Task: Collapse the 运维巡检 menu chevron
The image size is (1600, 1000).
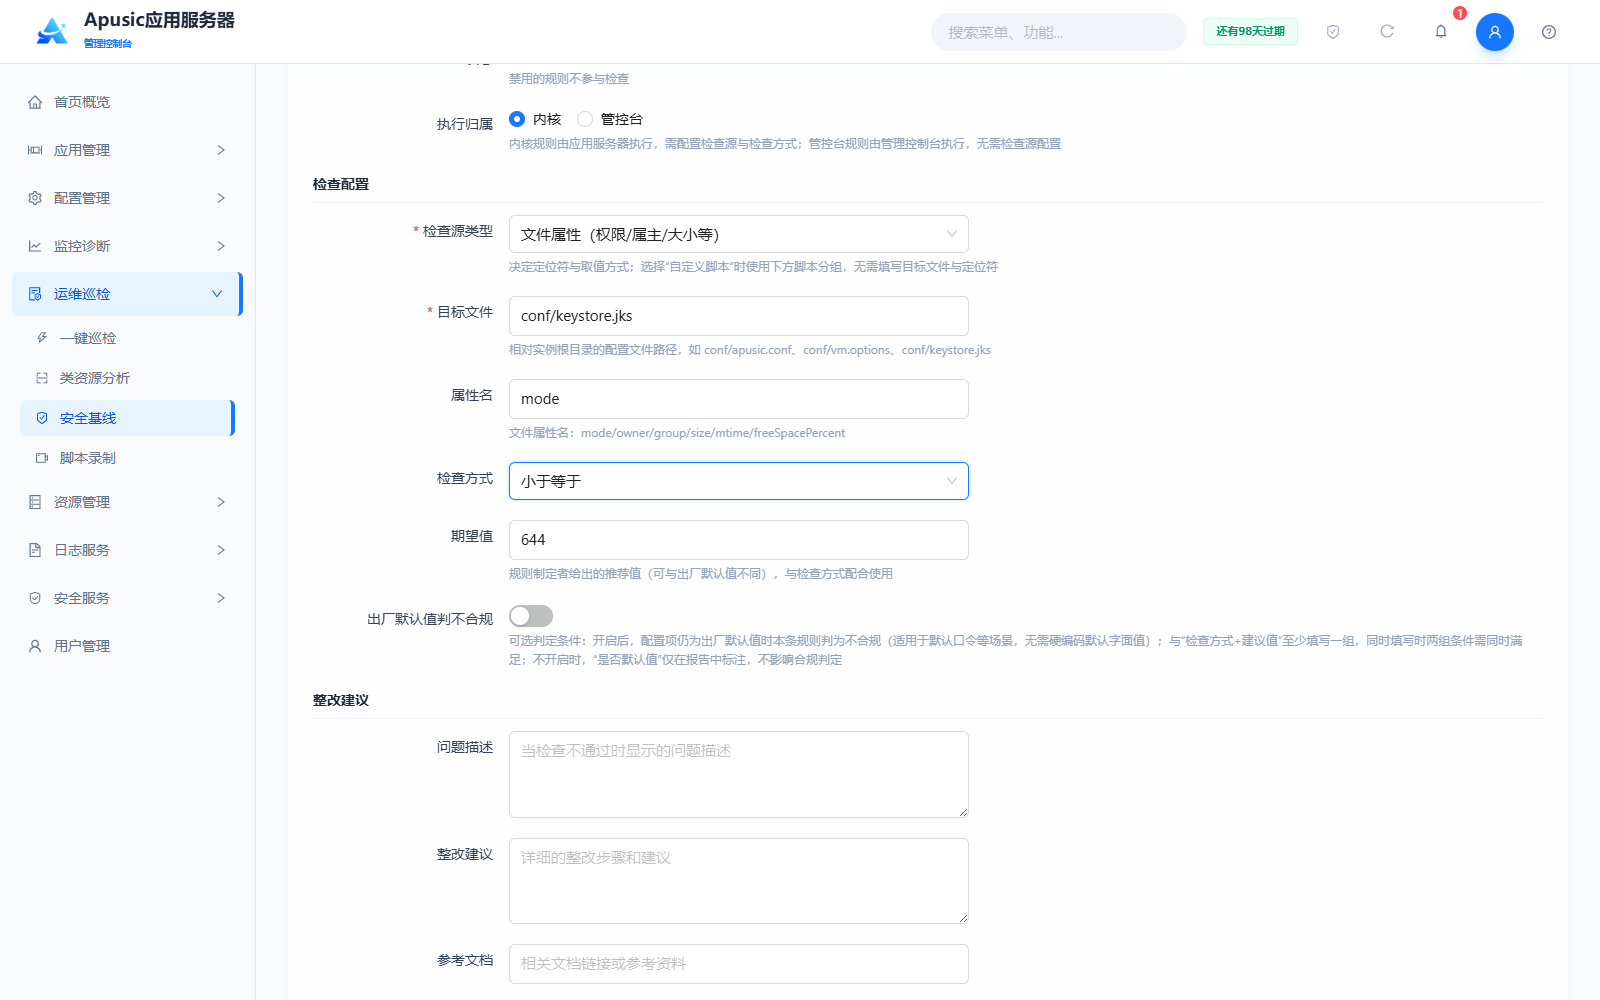Action: pyautogui.click(x=217, y=294)
